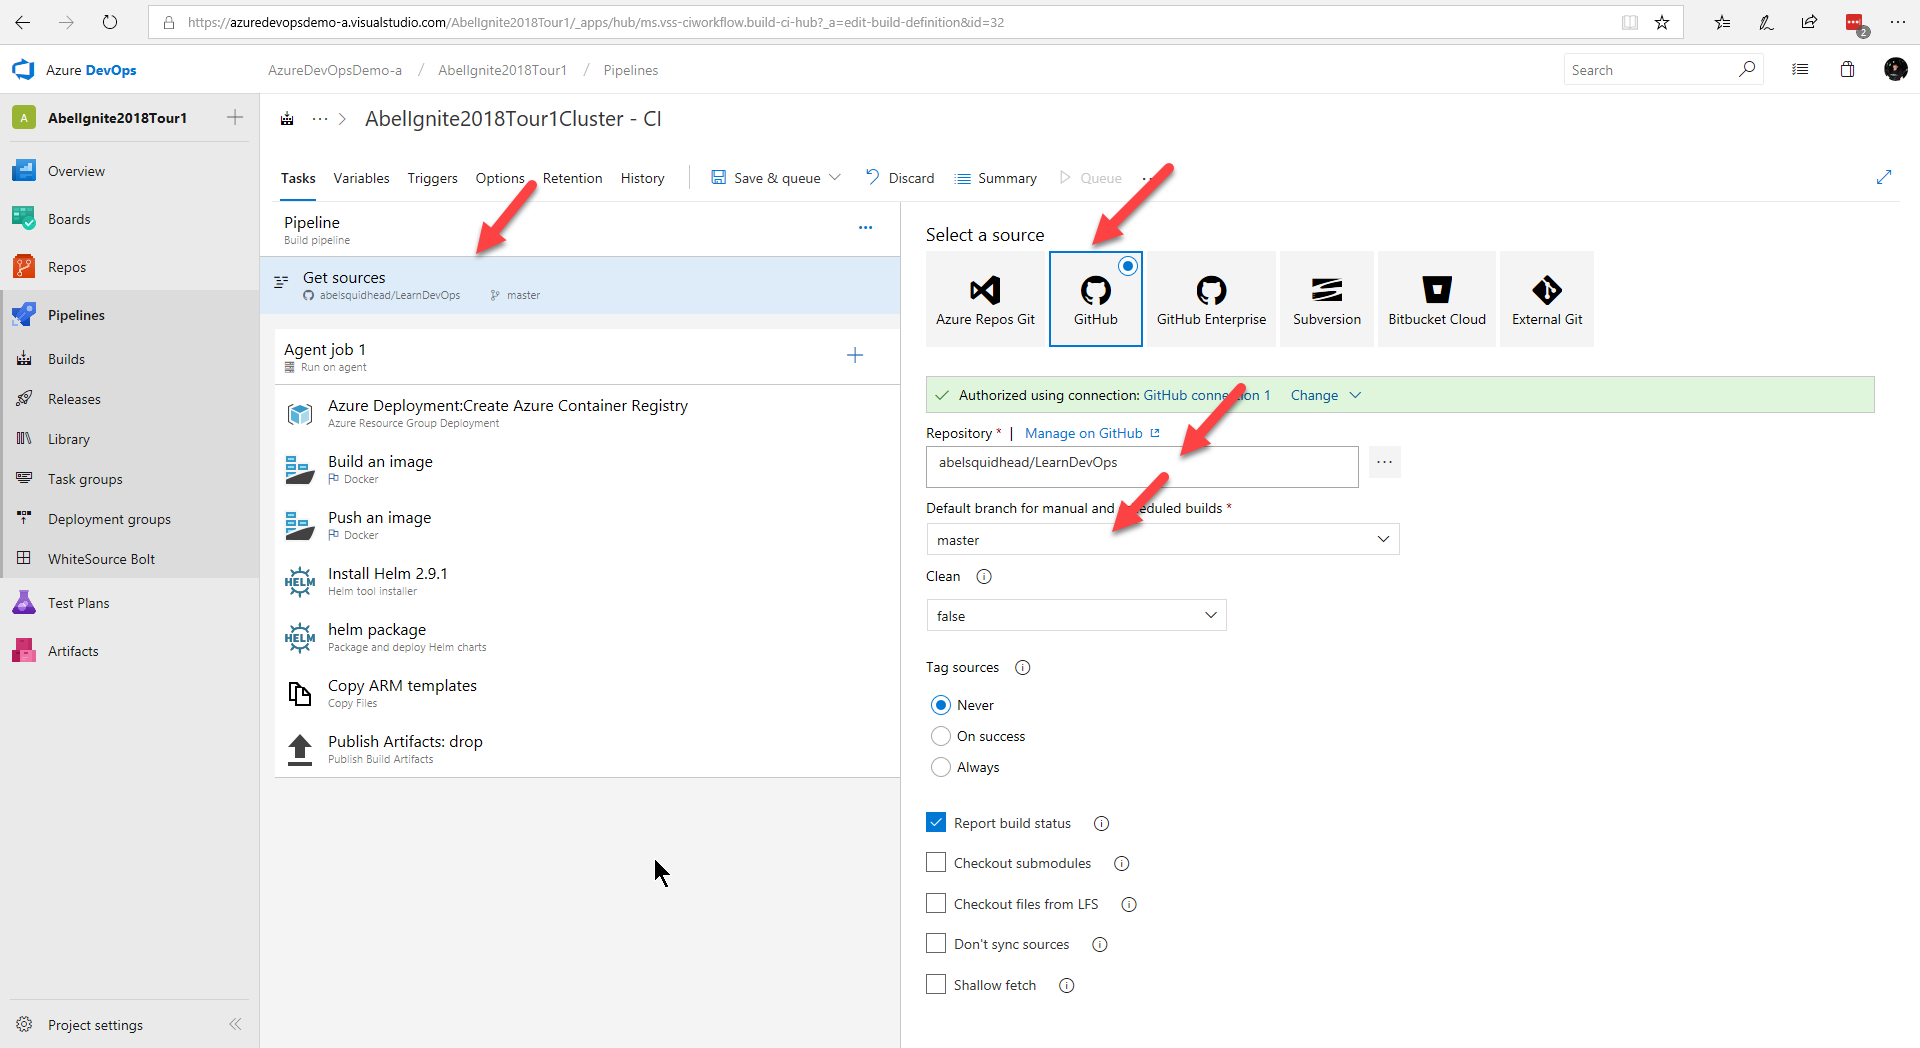Expand the Change connection dropdown

(x=1355, y=395)
